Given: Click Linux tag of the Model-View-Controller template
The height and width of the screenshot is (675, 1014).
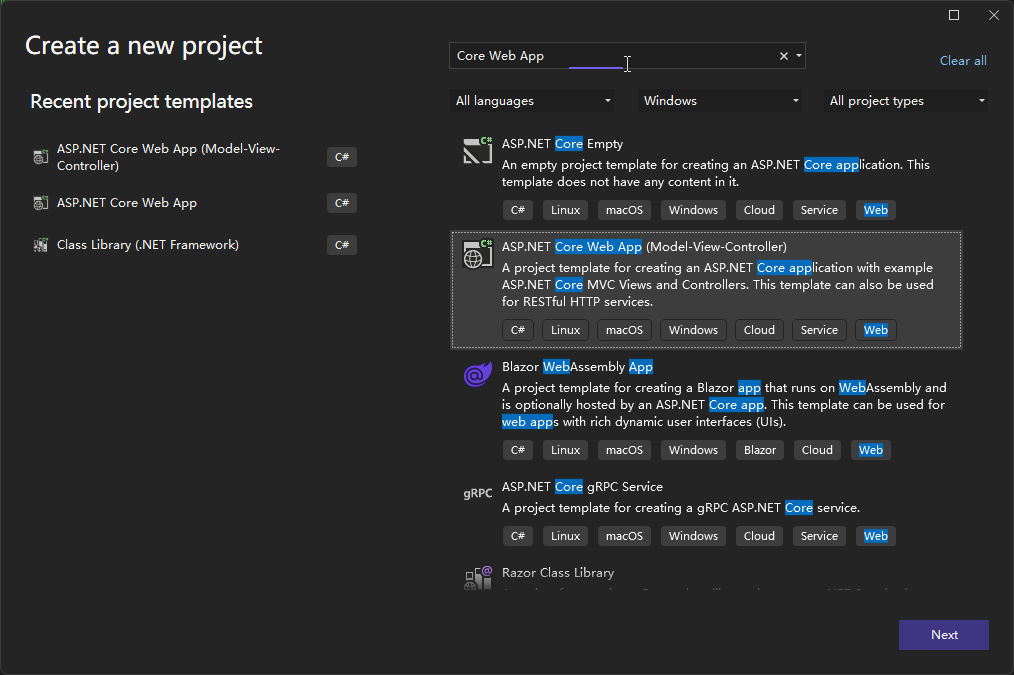Looking at the screenshot, I should (x=565, y=330).
